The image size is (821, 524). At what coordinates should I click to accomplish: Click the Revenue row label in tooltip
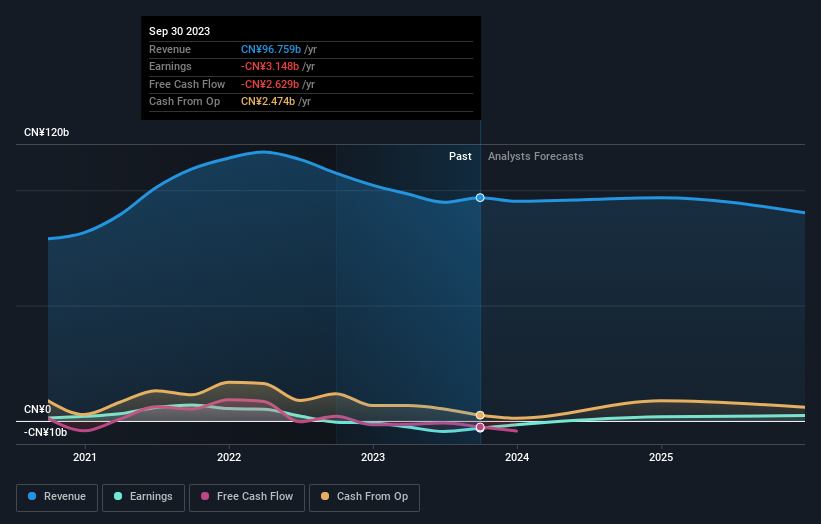point(170,49)
